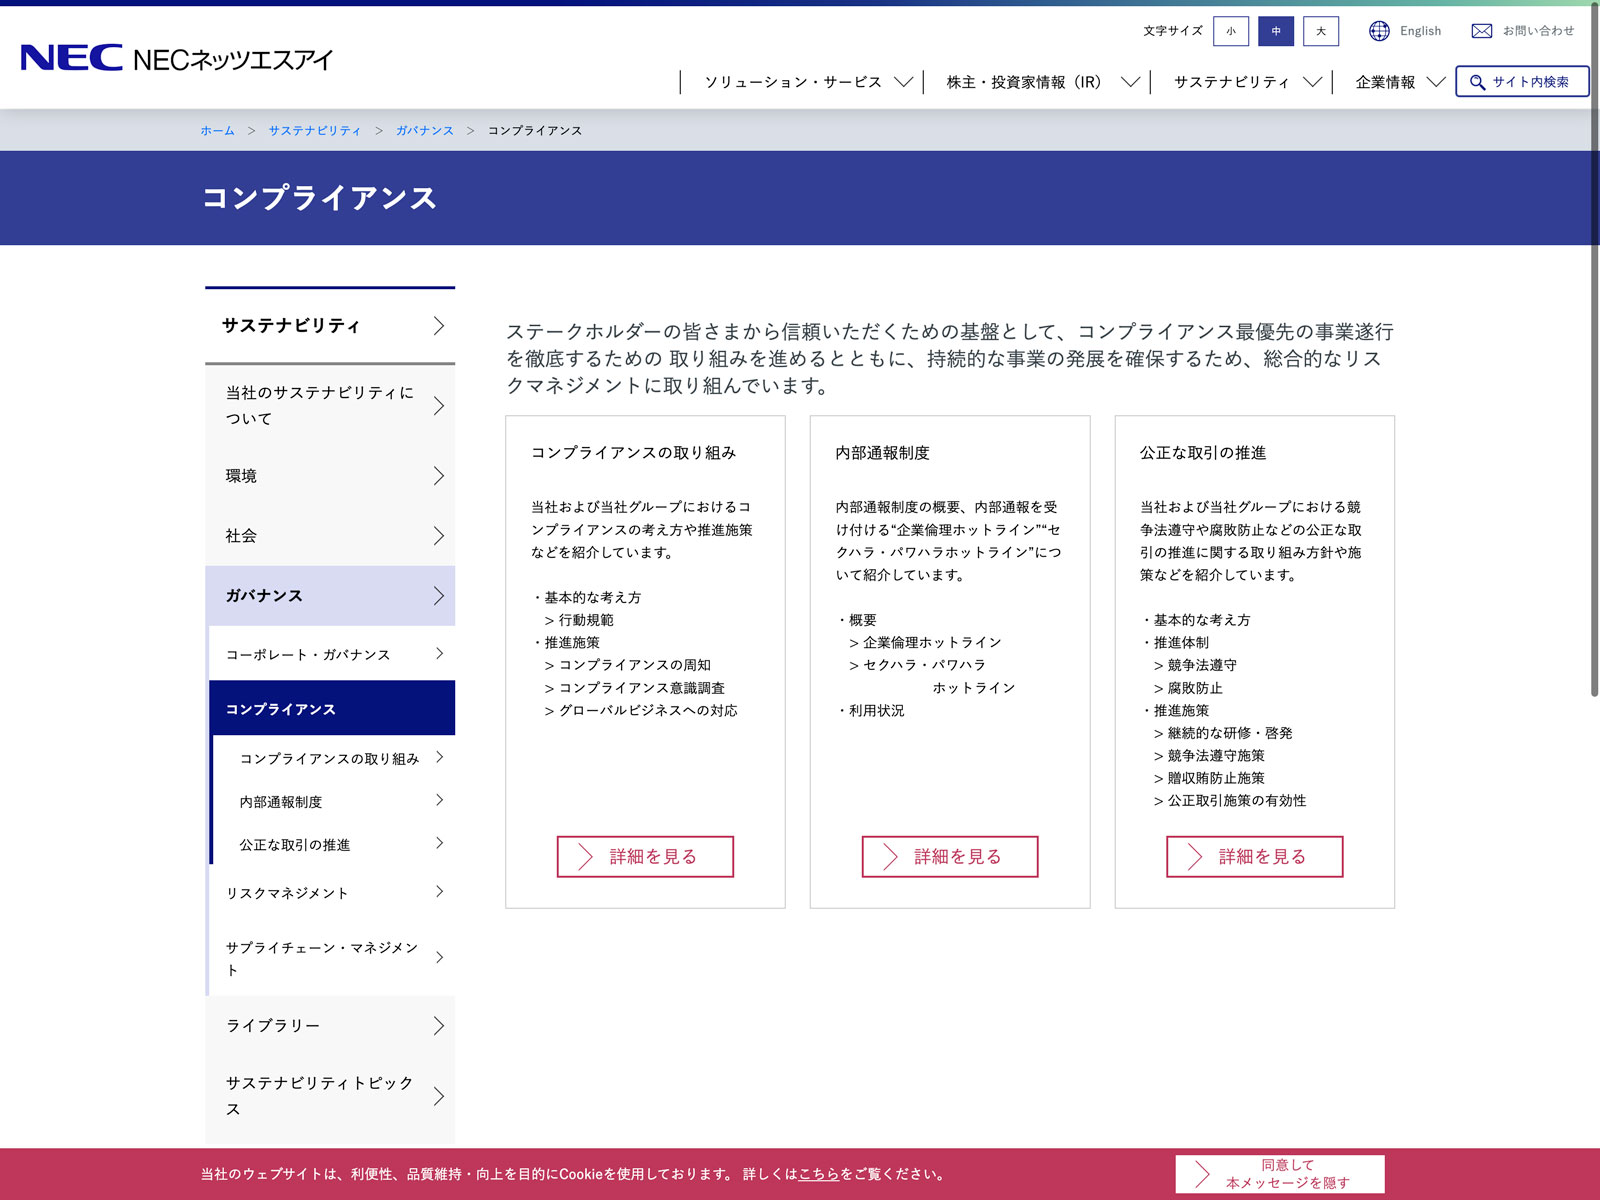Select コーポレート・ガバナンス in the sidebar
1600x1200 pixels.
click(x=308, y=654)
